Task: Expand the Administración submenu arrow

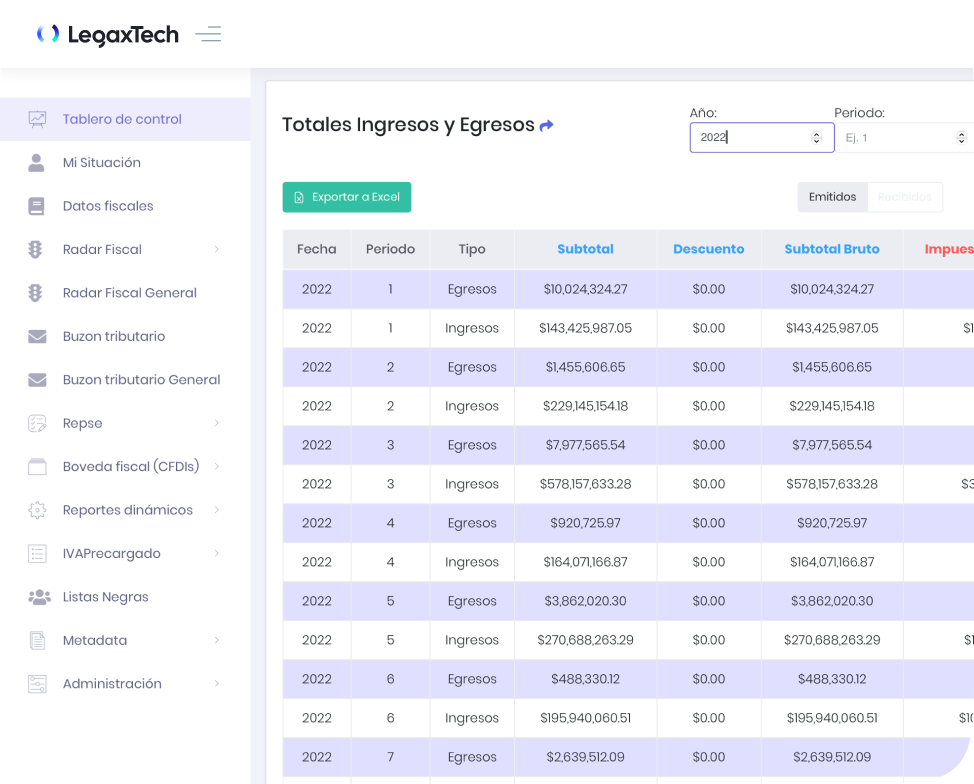Action: pos(216,684)
